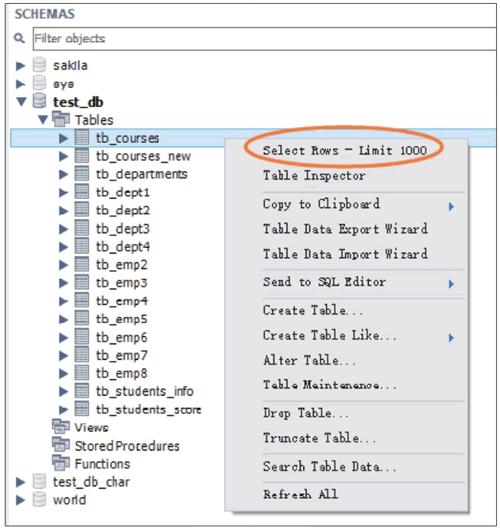Click the Views folder icon
Screen dimensions: 500x529
(x=61, y=427)
